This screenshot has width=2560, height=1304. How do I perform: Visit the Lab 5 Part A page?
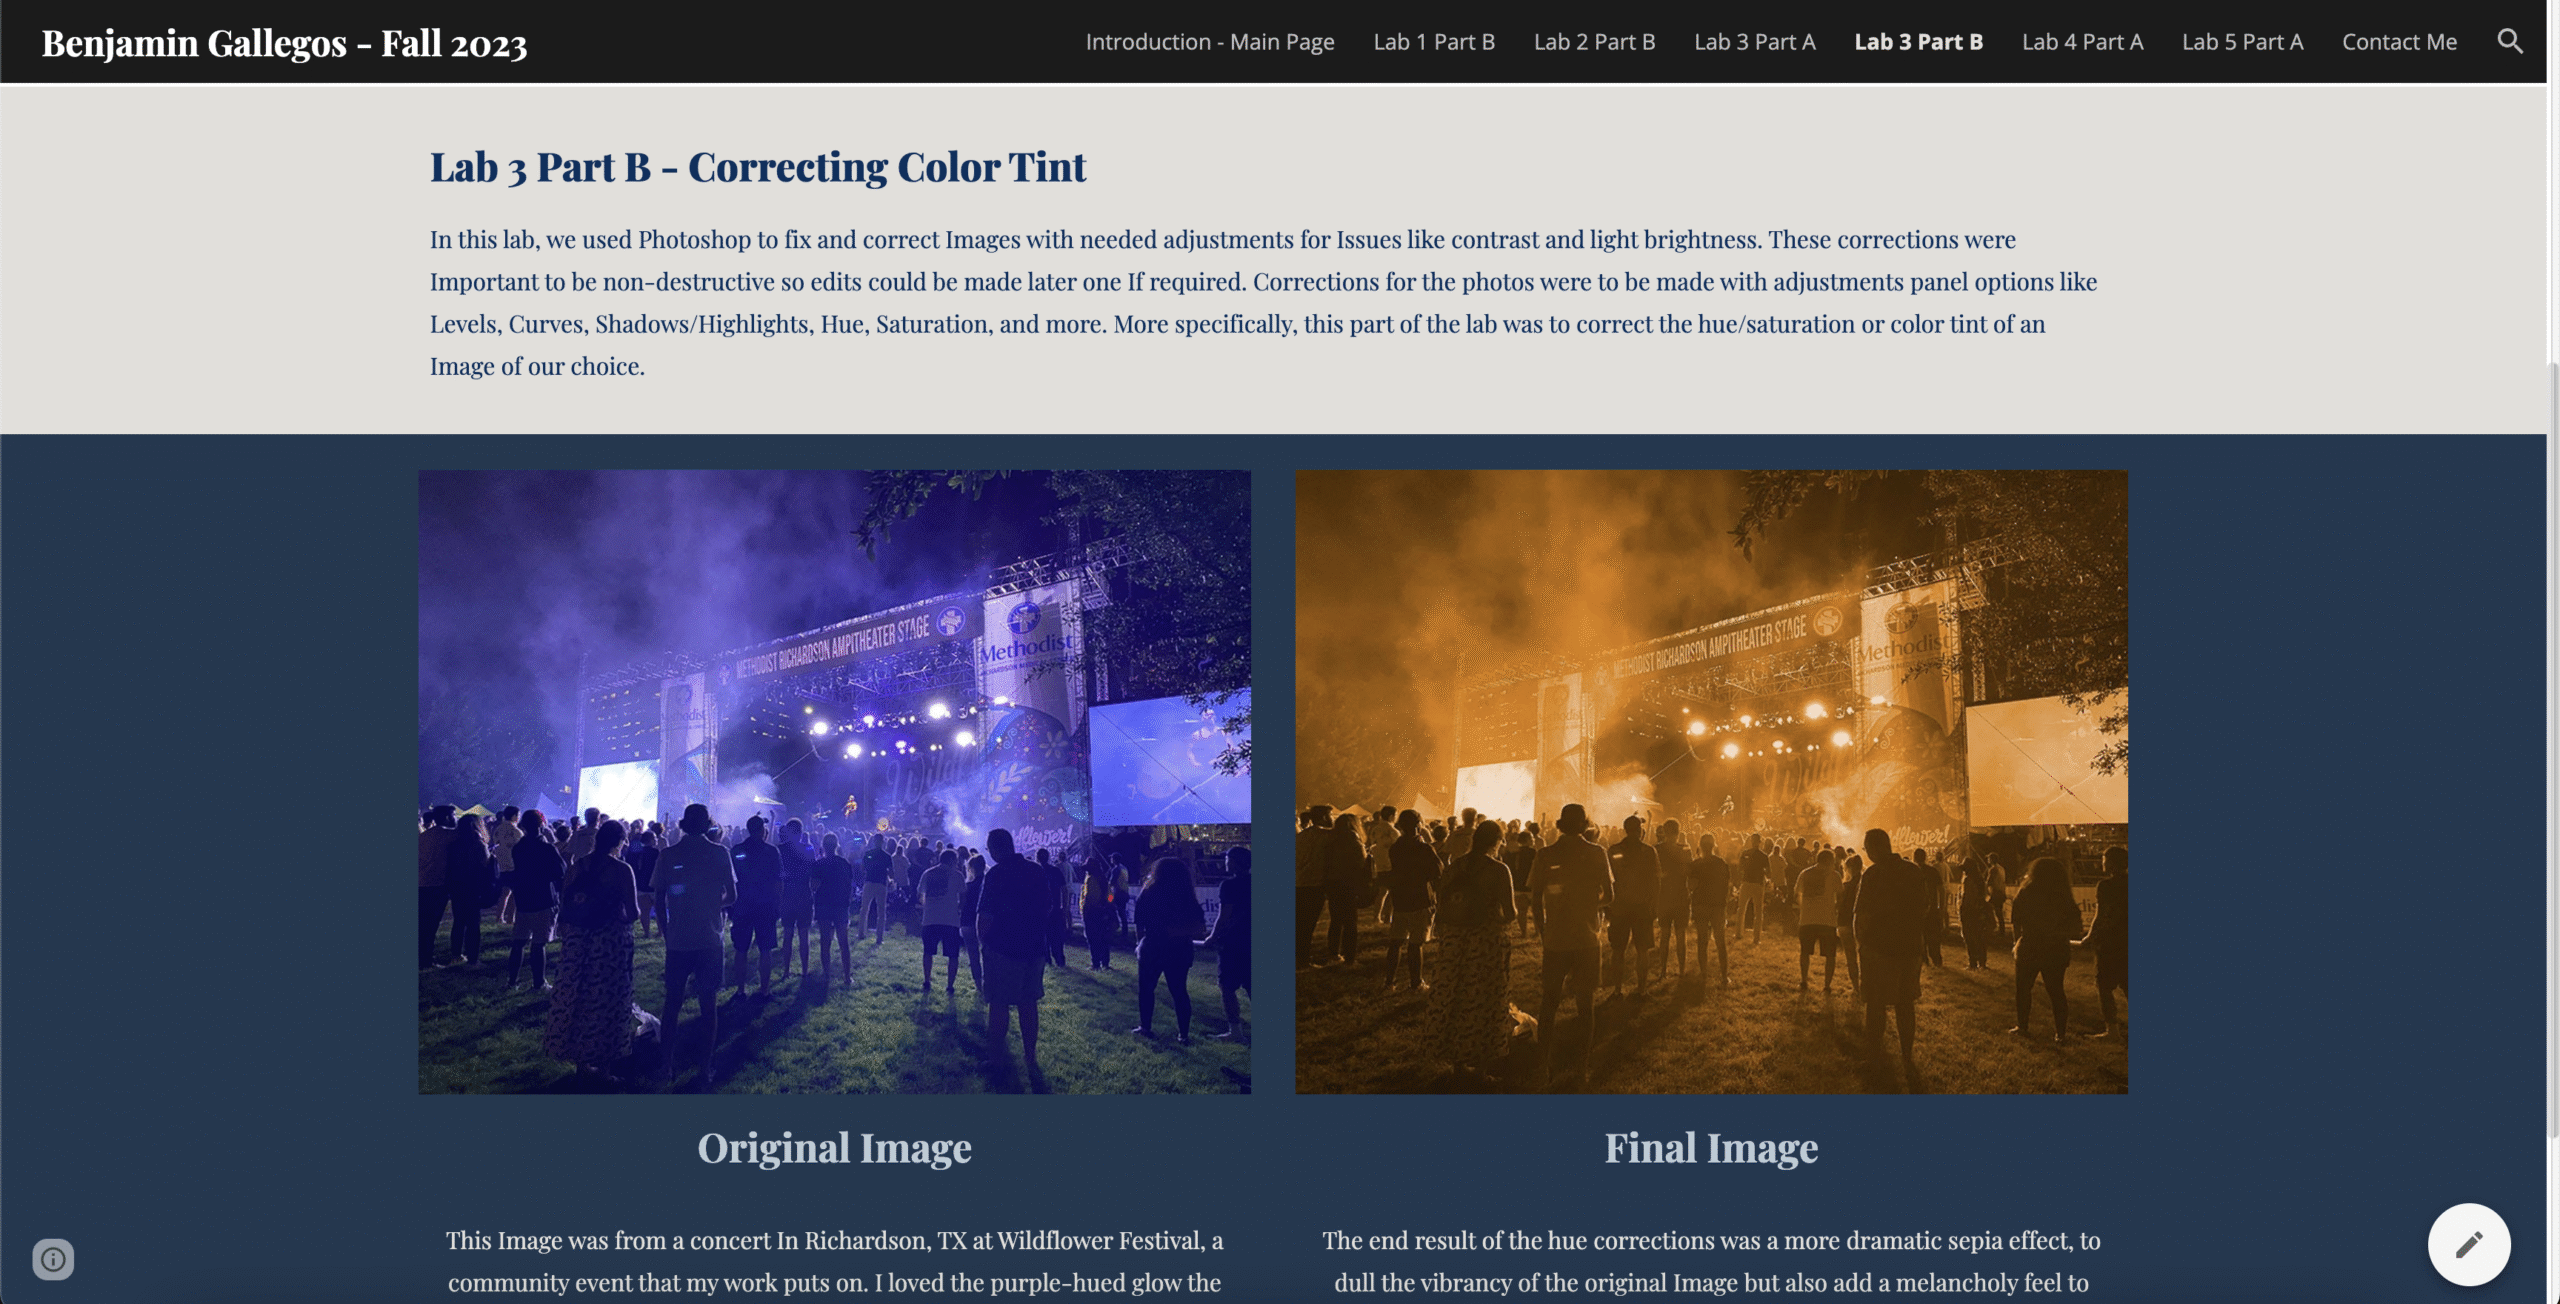click(2242, 42)
